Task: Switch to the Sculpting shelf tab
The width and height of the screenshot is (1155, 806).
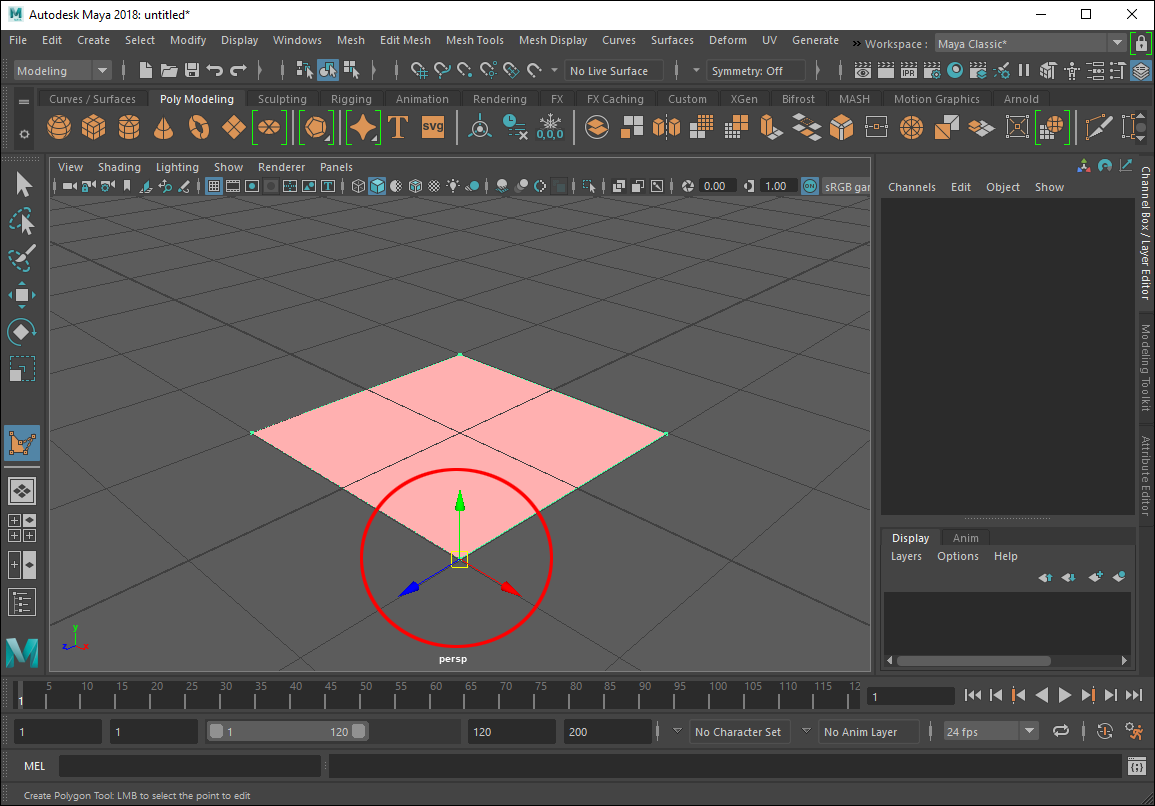Action: [x=282, y=99]
